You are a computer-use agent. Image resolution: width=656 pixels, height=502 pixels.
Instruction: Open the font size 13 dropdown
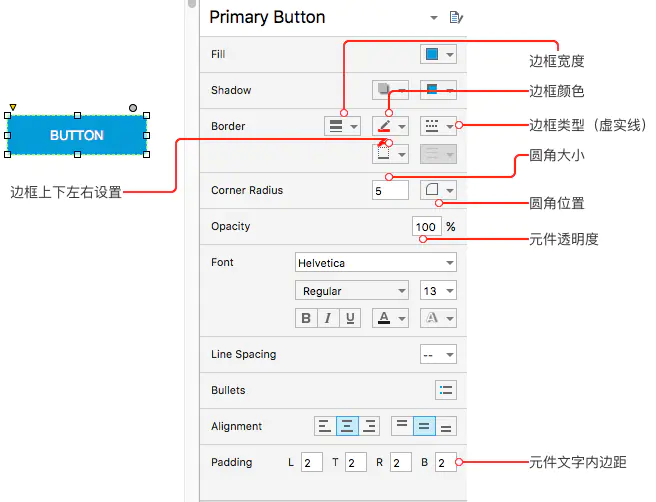click(438, 291)
